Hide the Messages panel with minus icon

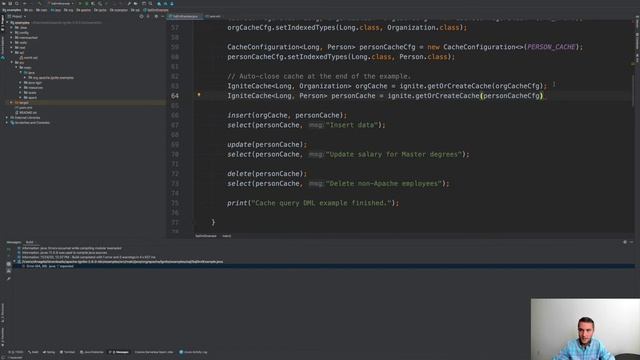pyautogui.click(x=631, y=242)
